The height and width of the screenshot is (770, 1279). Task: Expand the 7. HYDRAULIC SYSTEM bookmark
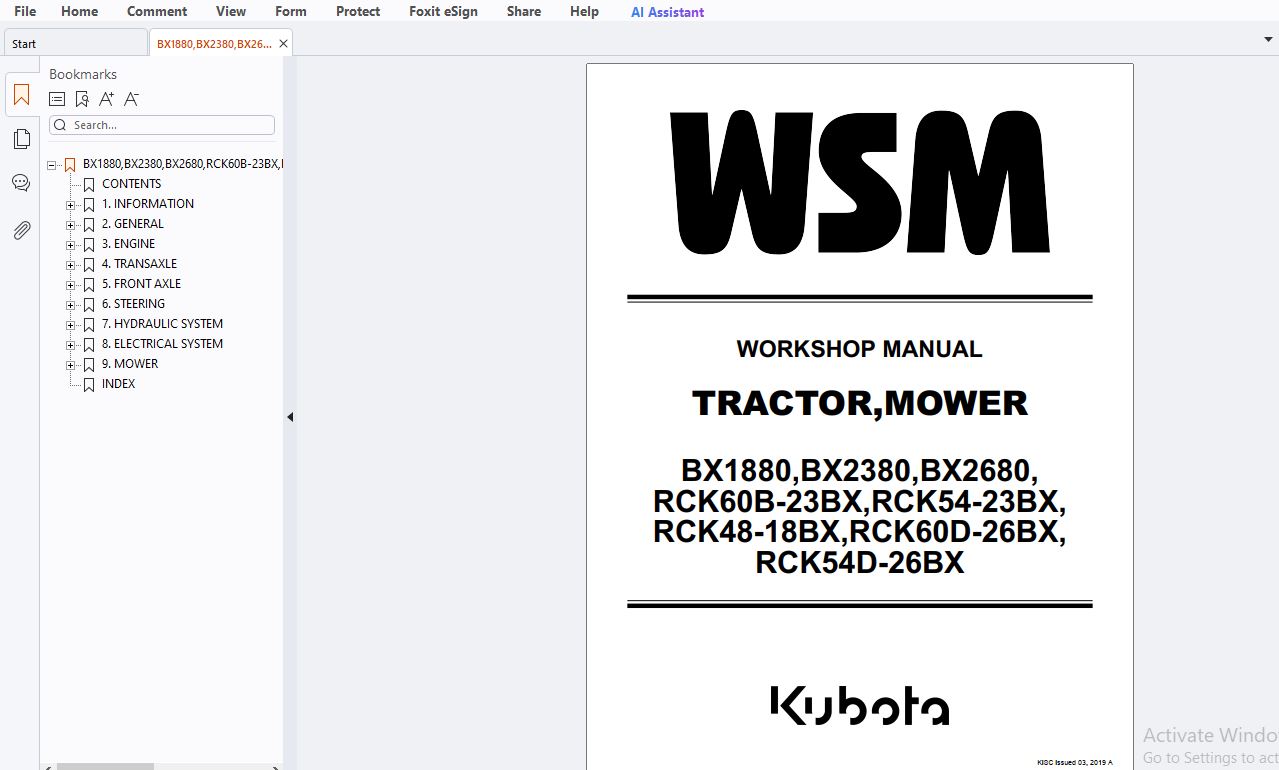[70, 325]
